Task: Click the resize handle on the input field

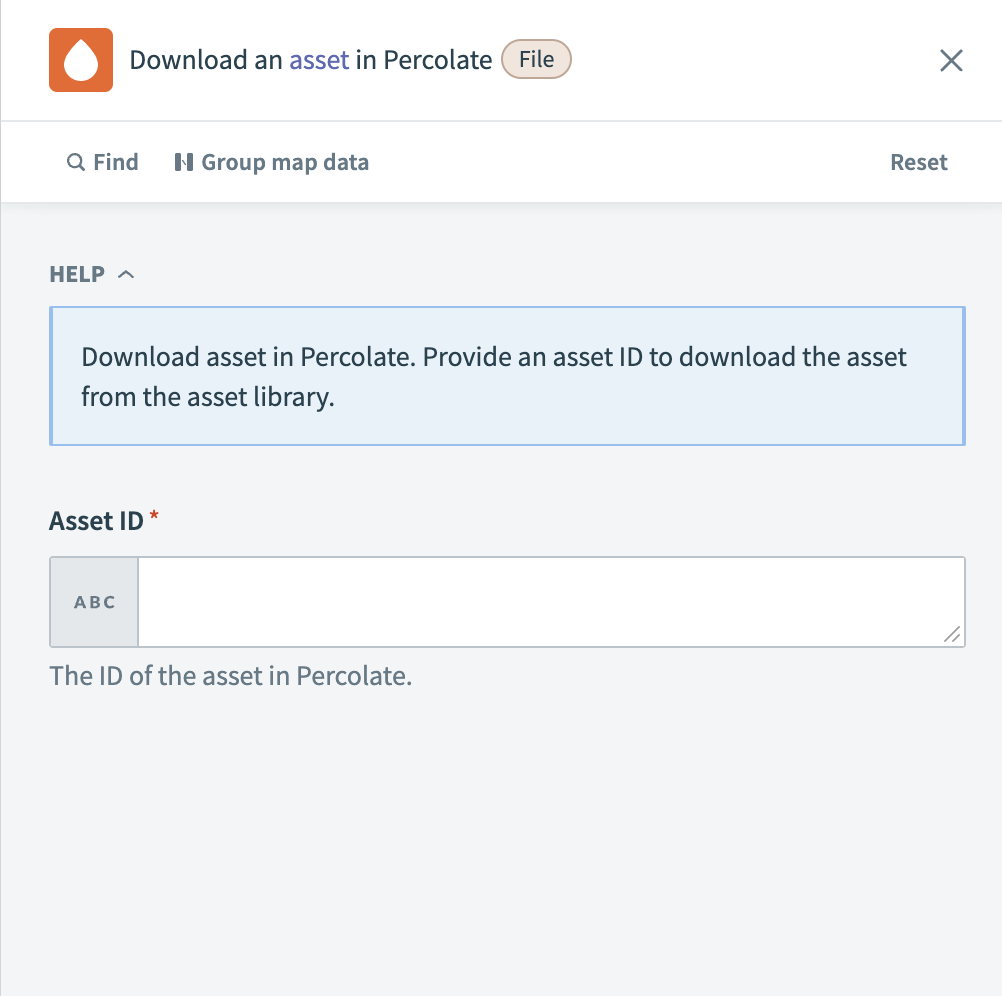Action: [953, 635]
